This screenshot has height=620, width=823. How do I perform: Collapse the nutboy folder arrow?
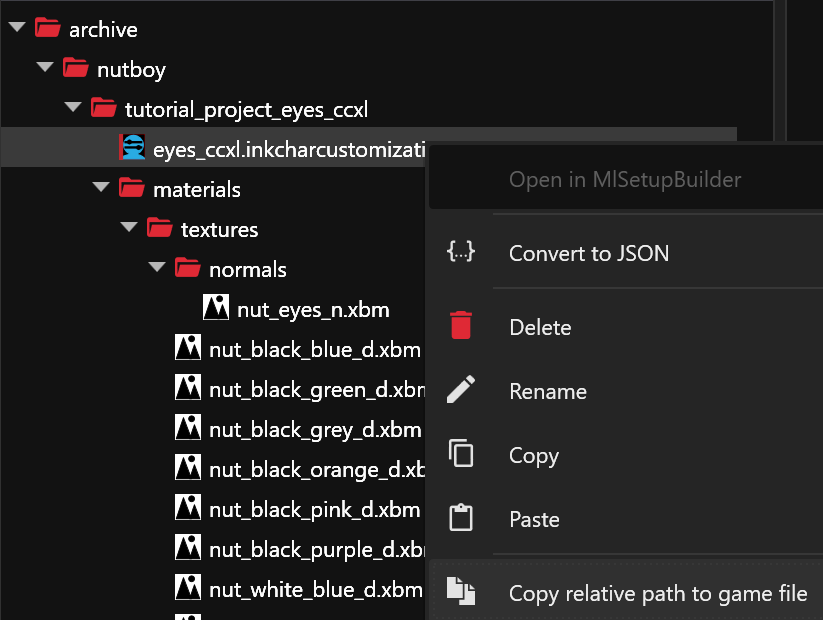[x=45, y=68]
